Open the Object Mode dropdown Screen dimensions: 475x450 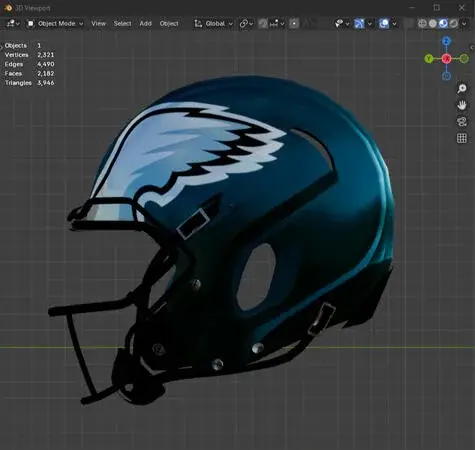click(55, 23)
